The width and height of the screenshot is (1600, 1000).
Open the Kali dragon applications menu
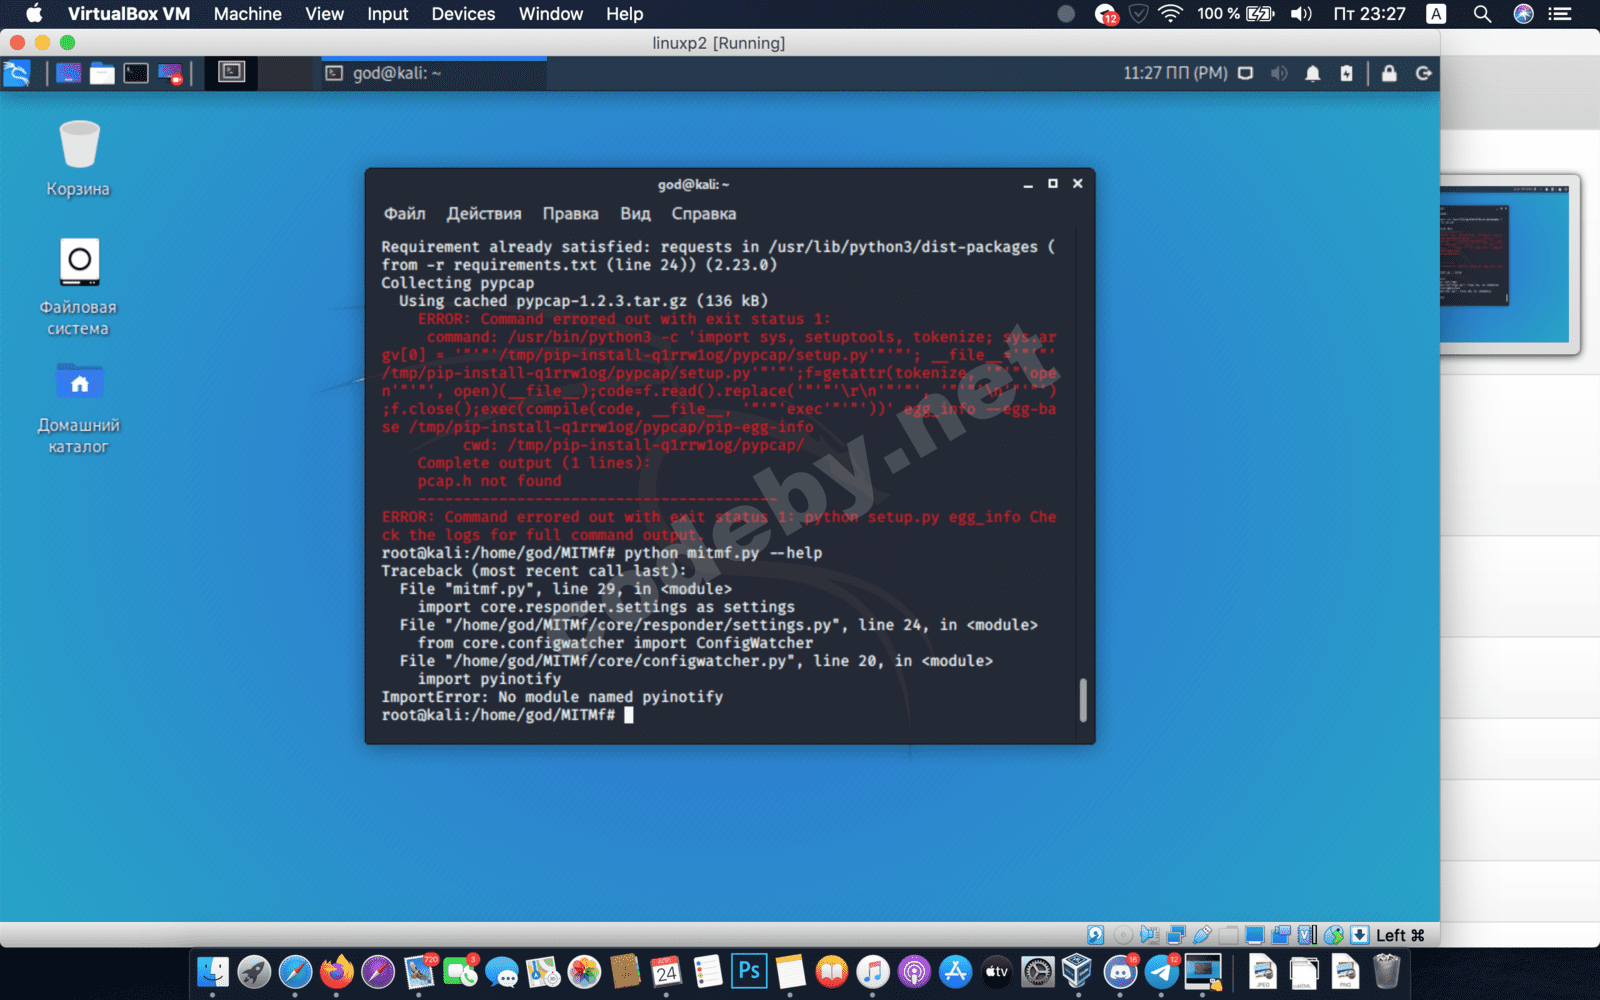17,73
